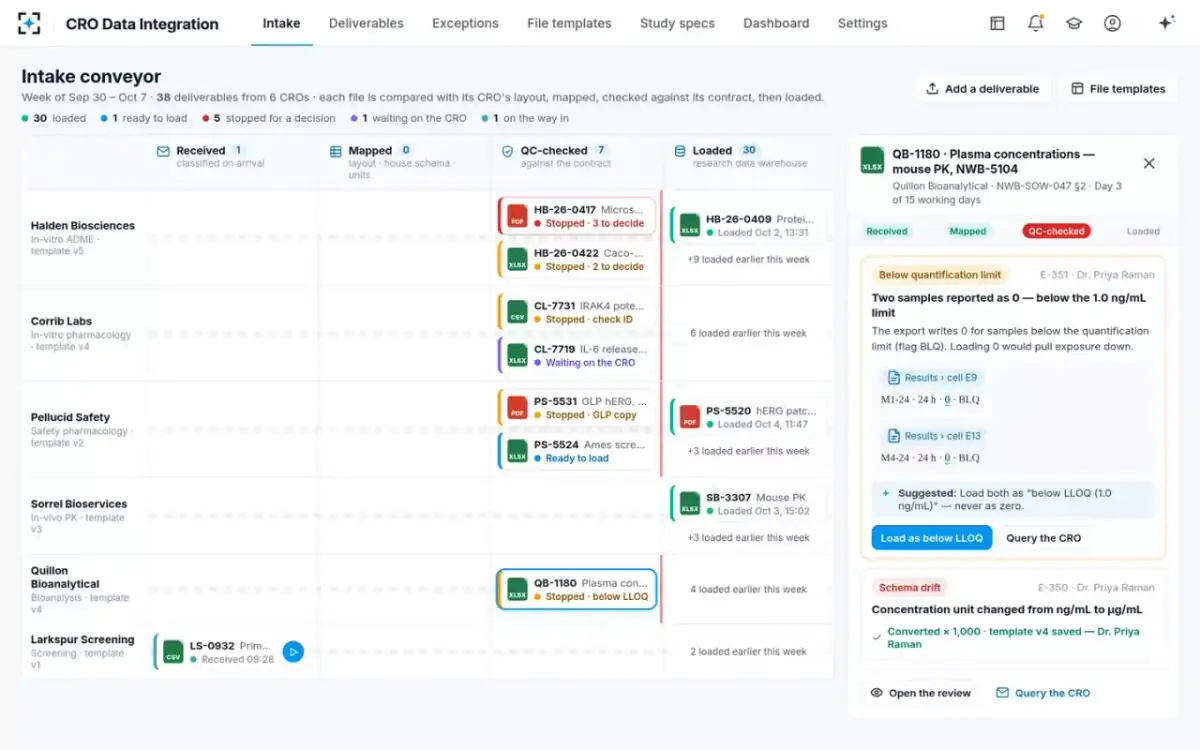The height and width of the screenshot is (750, 1200).
Task: Switch to the Intake tab
Action: [x=281, y=23]
